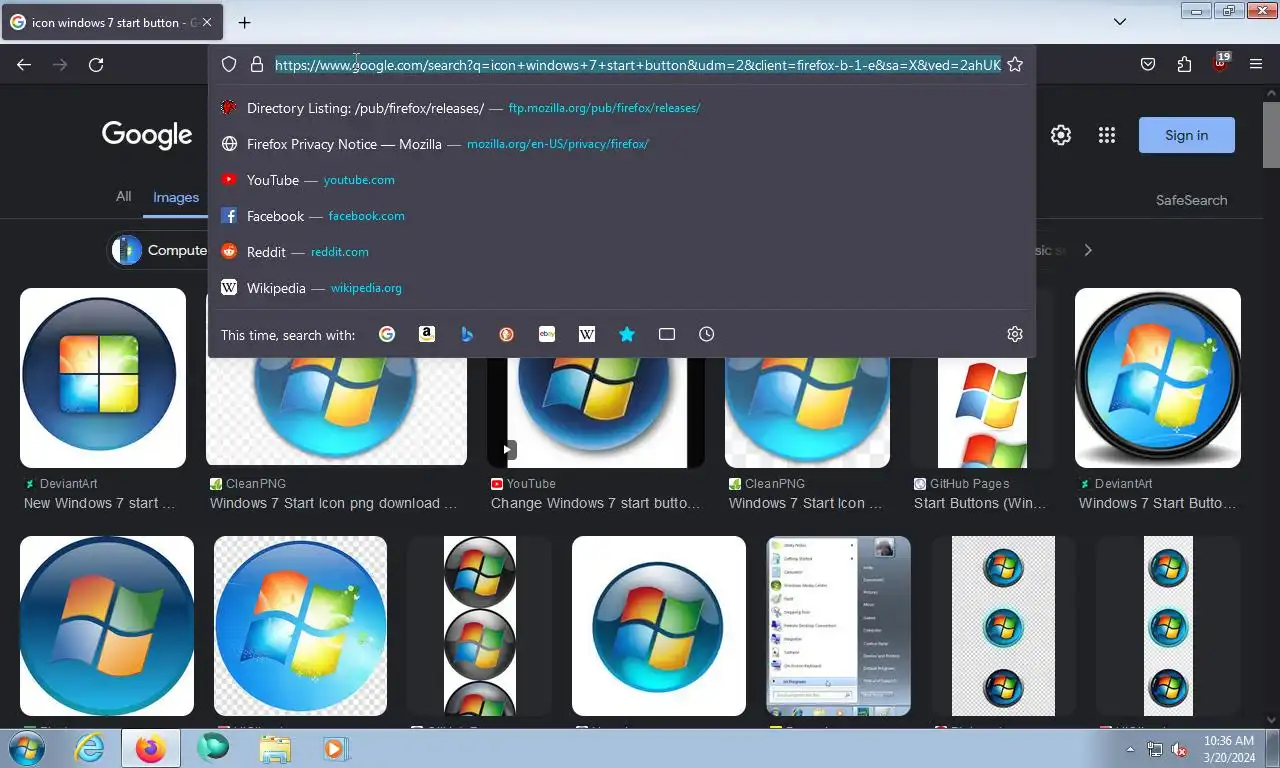Choose Directory Listing /pub/firefox/releases/ suggestion

point(621,108)
